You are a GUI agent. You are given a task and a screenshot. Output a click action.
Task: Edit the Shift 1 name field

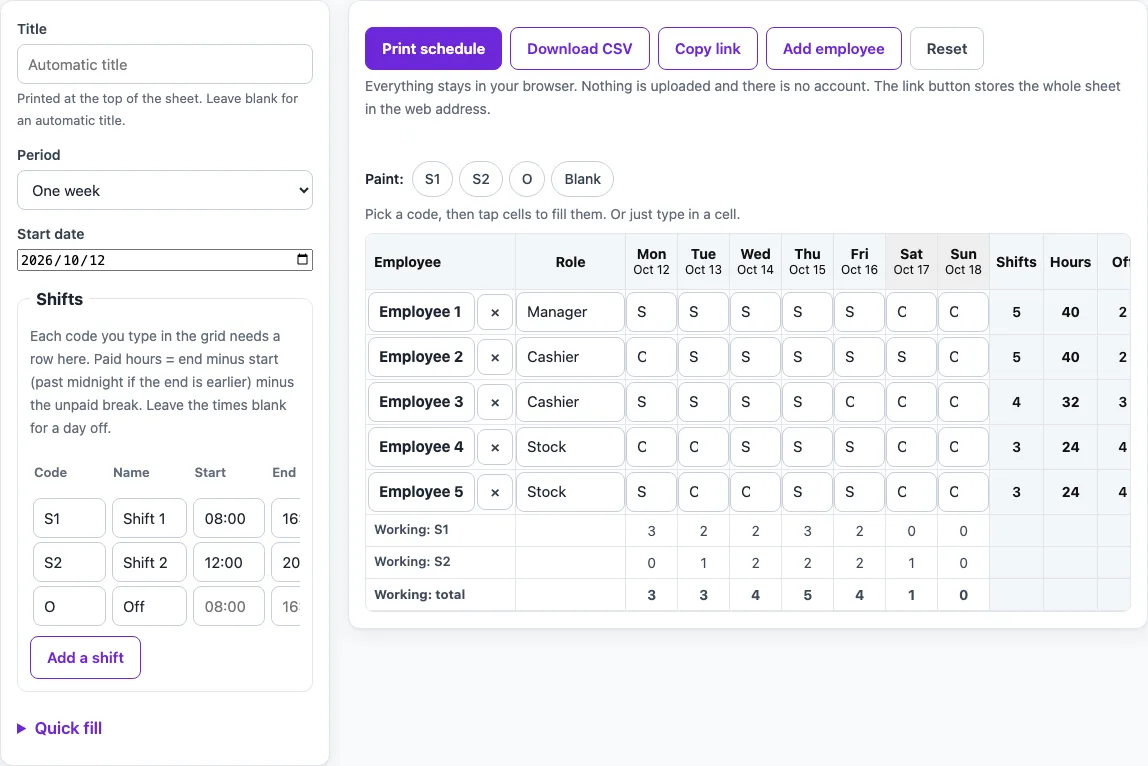[149, 518]
